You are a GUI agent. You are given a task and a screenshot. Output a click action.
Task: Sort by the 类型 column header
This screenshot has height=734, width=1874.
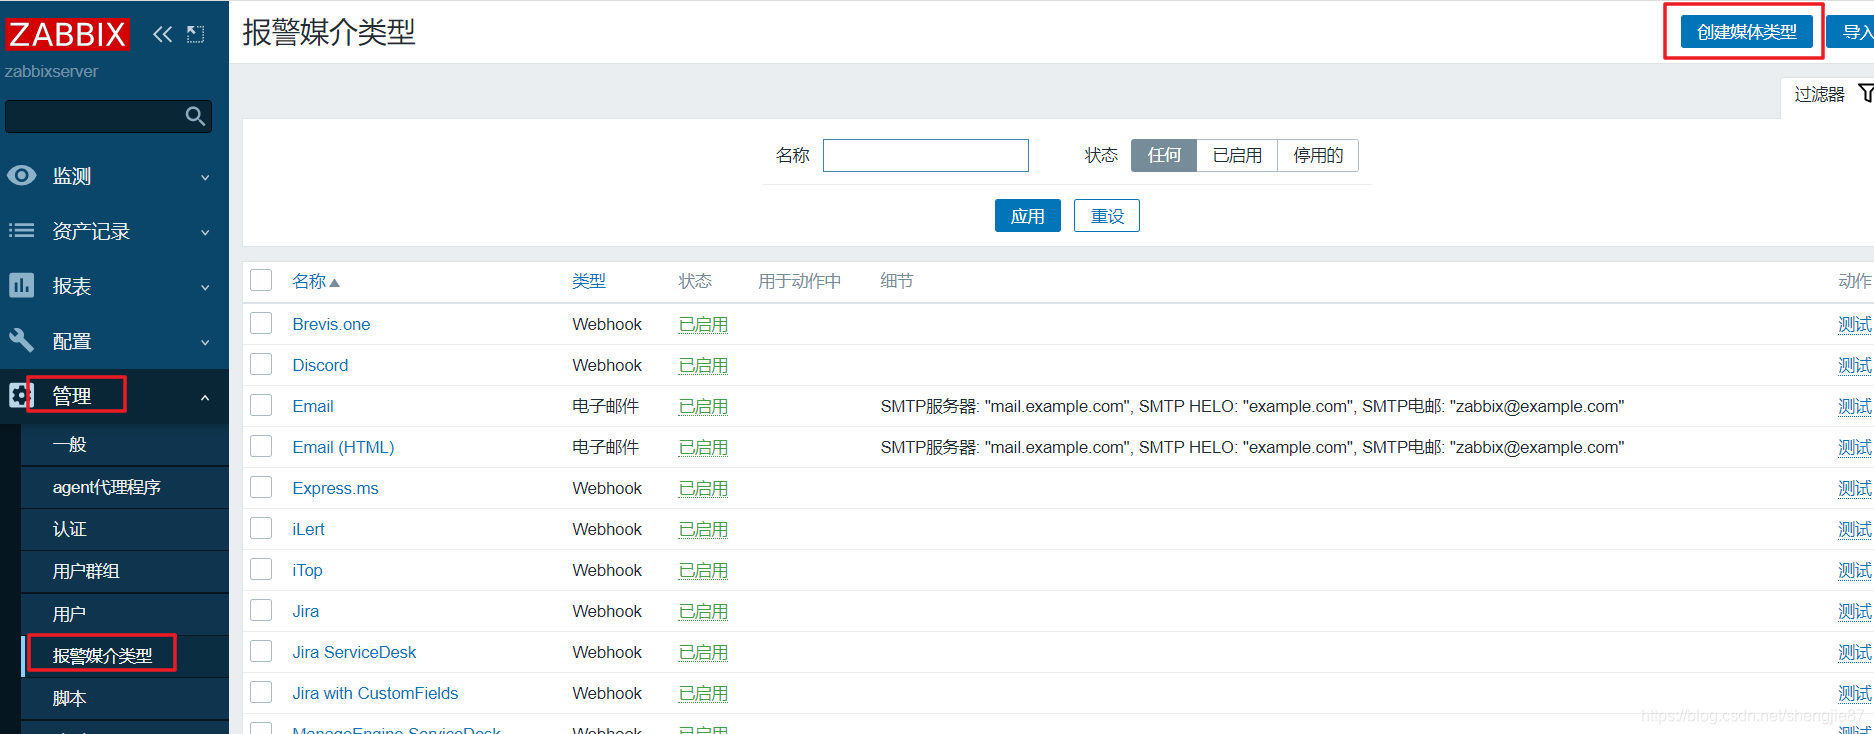[x=588, y=281]
